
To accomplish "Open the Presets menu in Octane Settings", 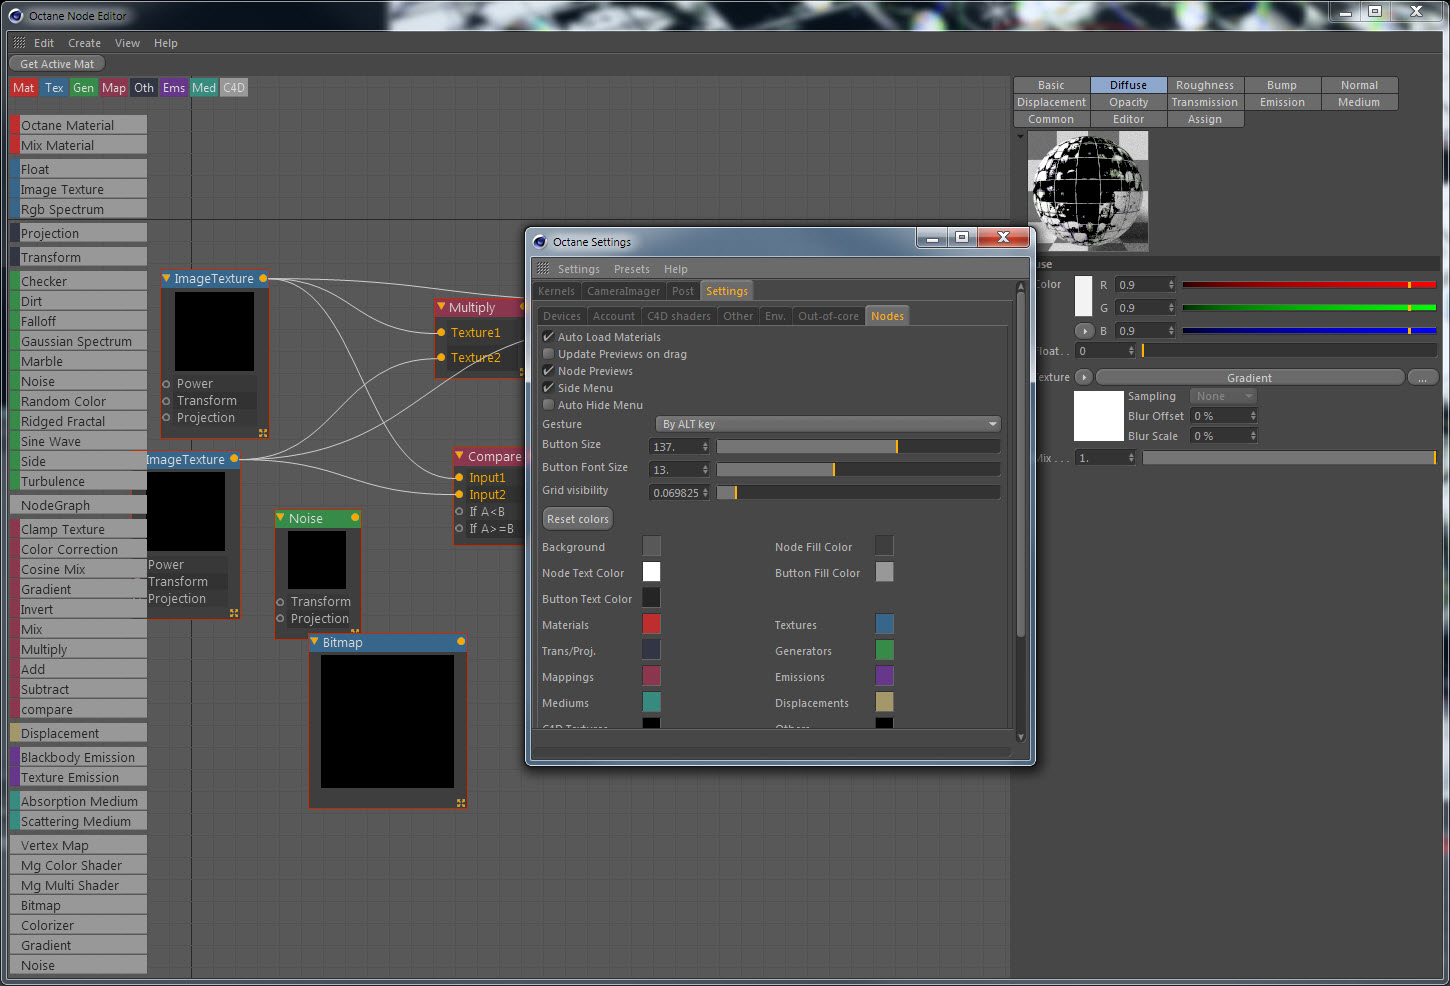I will coord(631,269).
